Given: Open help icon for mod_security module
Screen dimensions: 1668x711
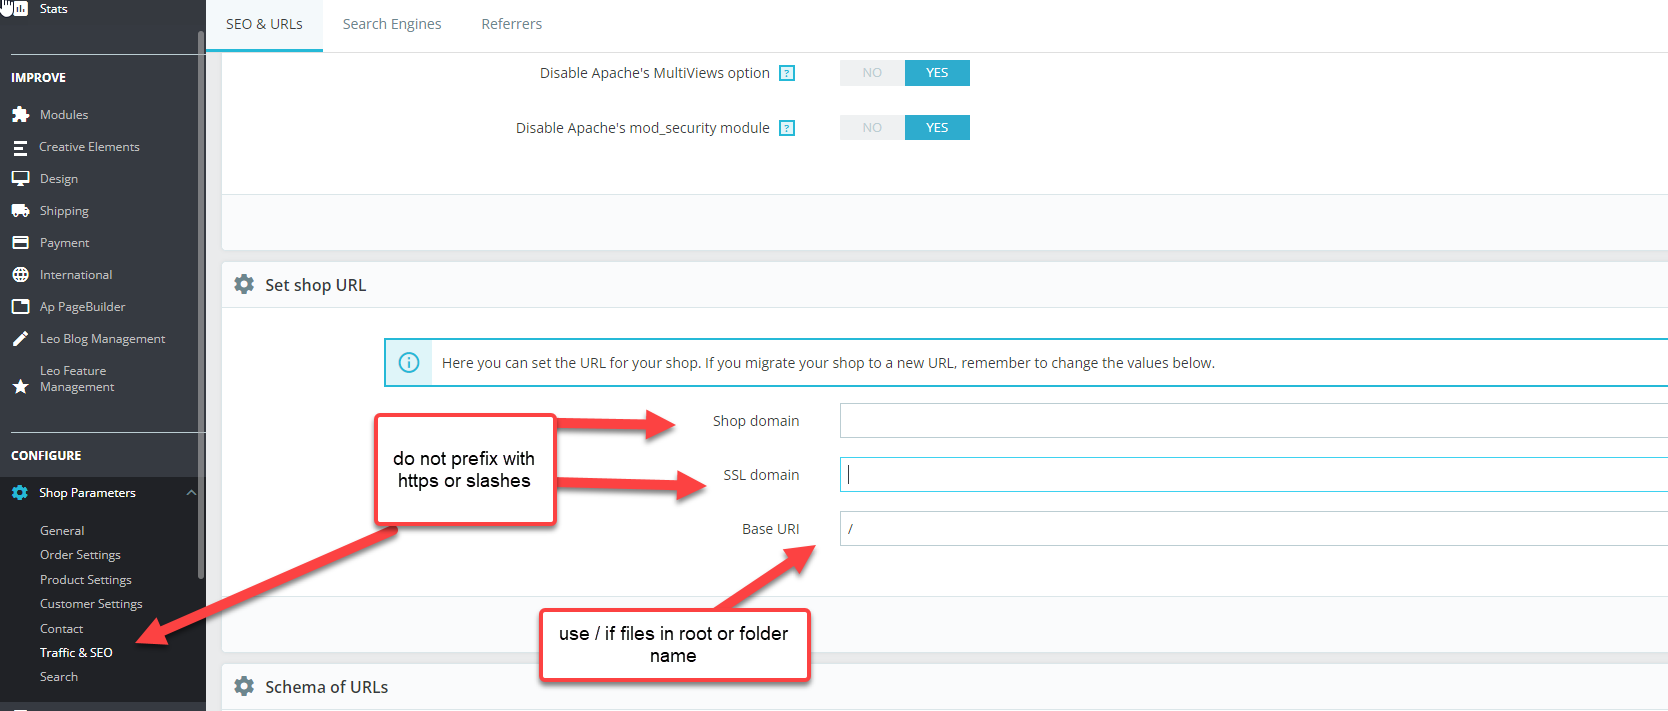Looking at the screenshot, I should (787, 128).
